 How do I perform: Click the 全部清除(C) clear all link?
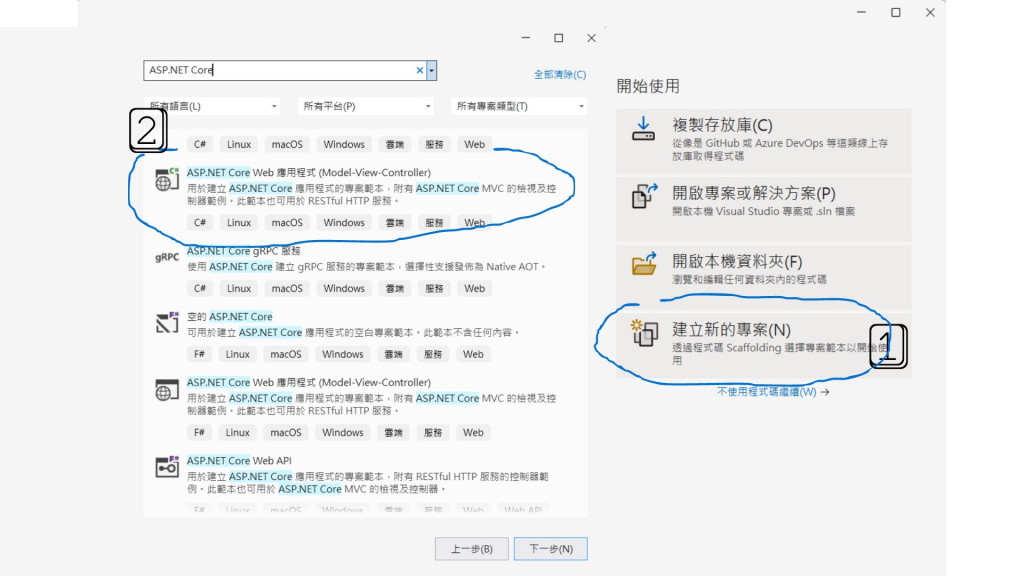coord(560,74)
